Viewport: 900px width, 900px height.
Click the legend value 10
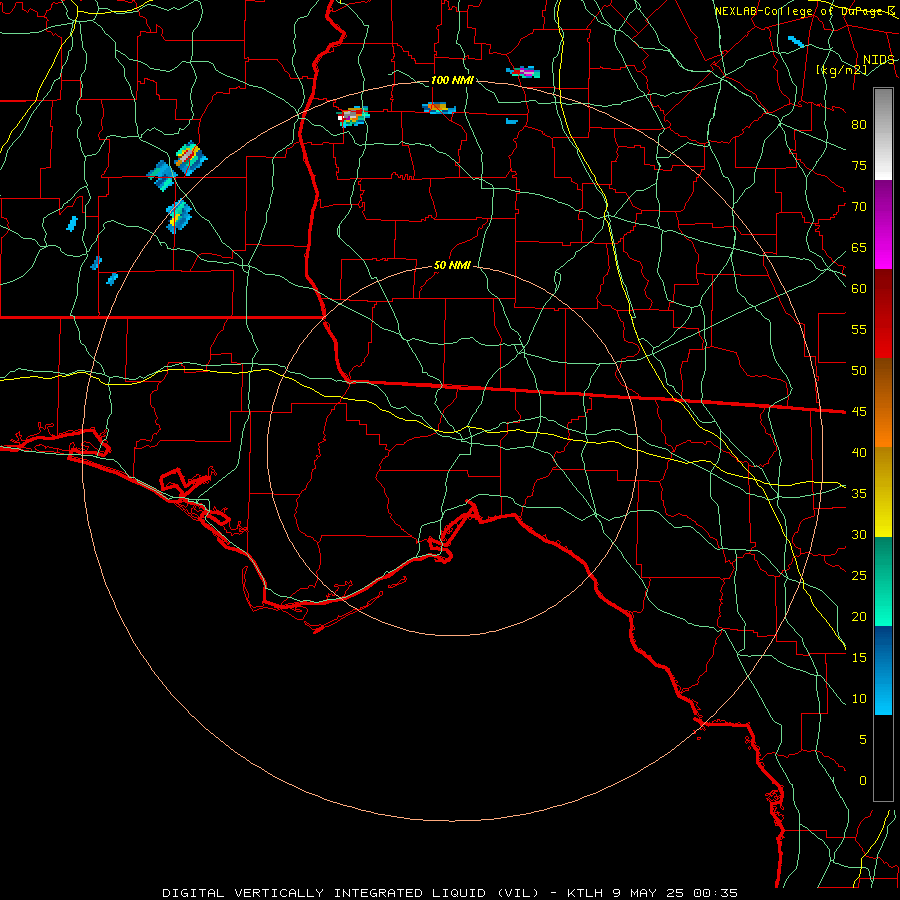pyautogui.click(x=859, y=699)
